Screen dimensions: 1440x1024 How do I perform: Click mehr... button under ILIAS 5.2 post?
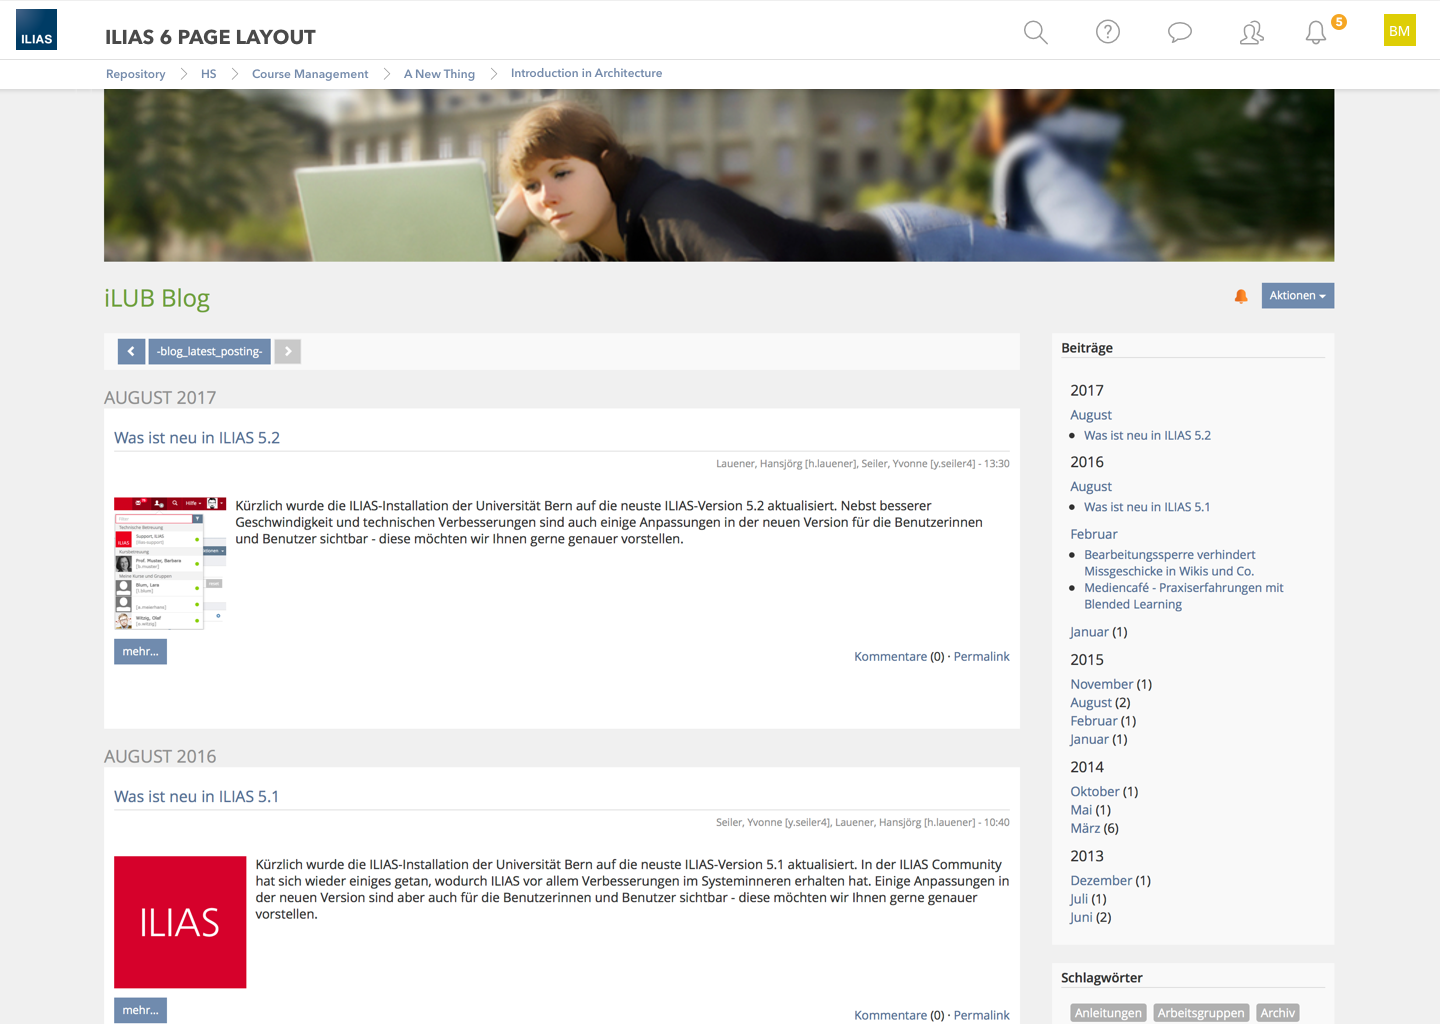coord(140,652)
